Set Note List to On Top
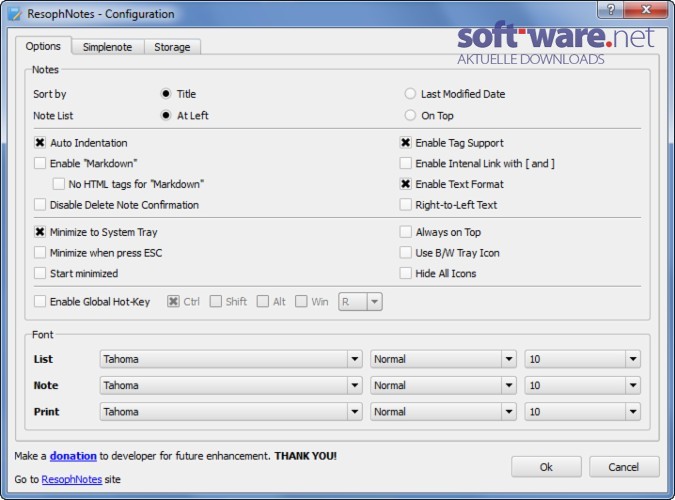Viewport: 675px width, 500px height. pos(410,115)
